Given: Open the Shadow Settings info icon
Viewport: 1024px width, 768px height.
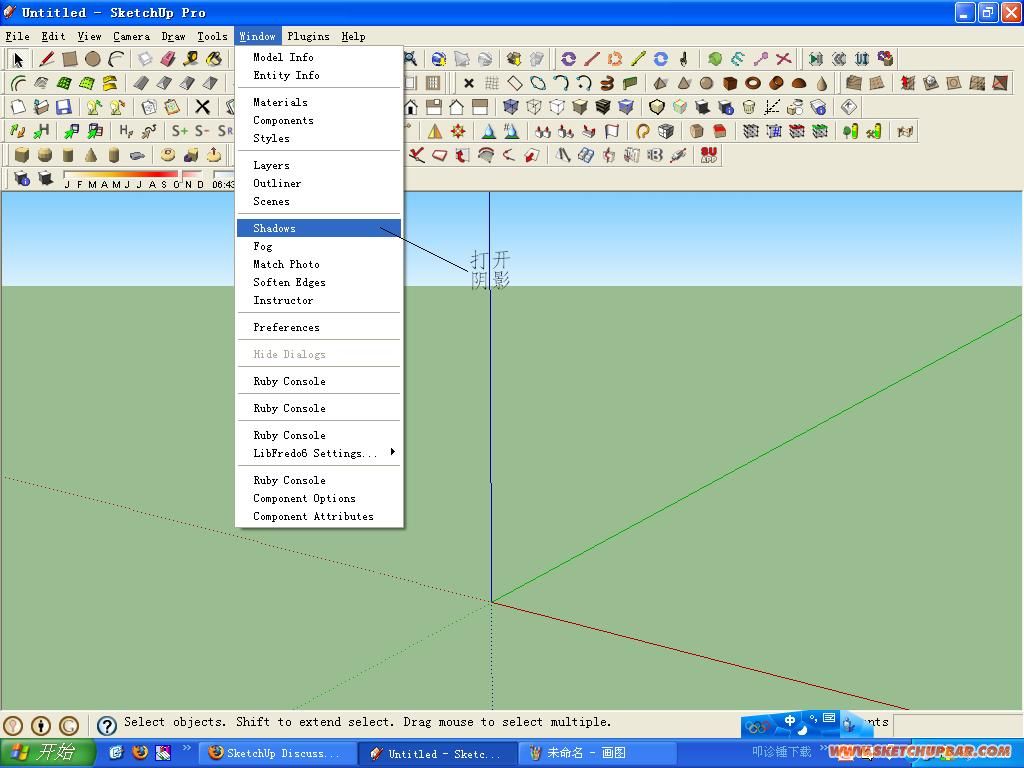Looking at the screenshot, I should pyautogui.click(x=22, y=178).
